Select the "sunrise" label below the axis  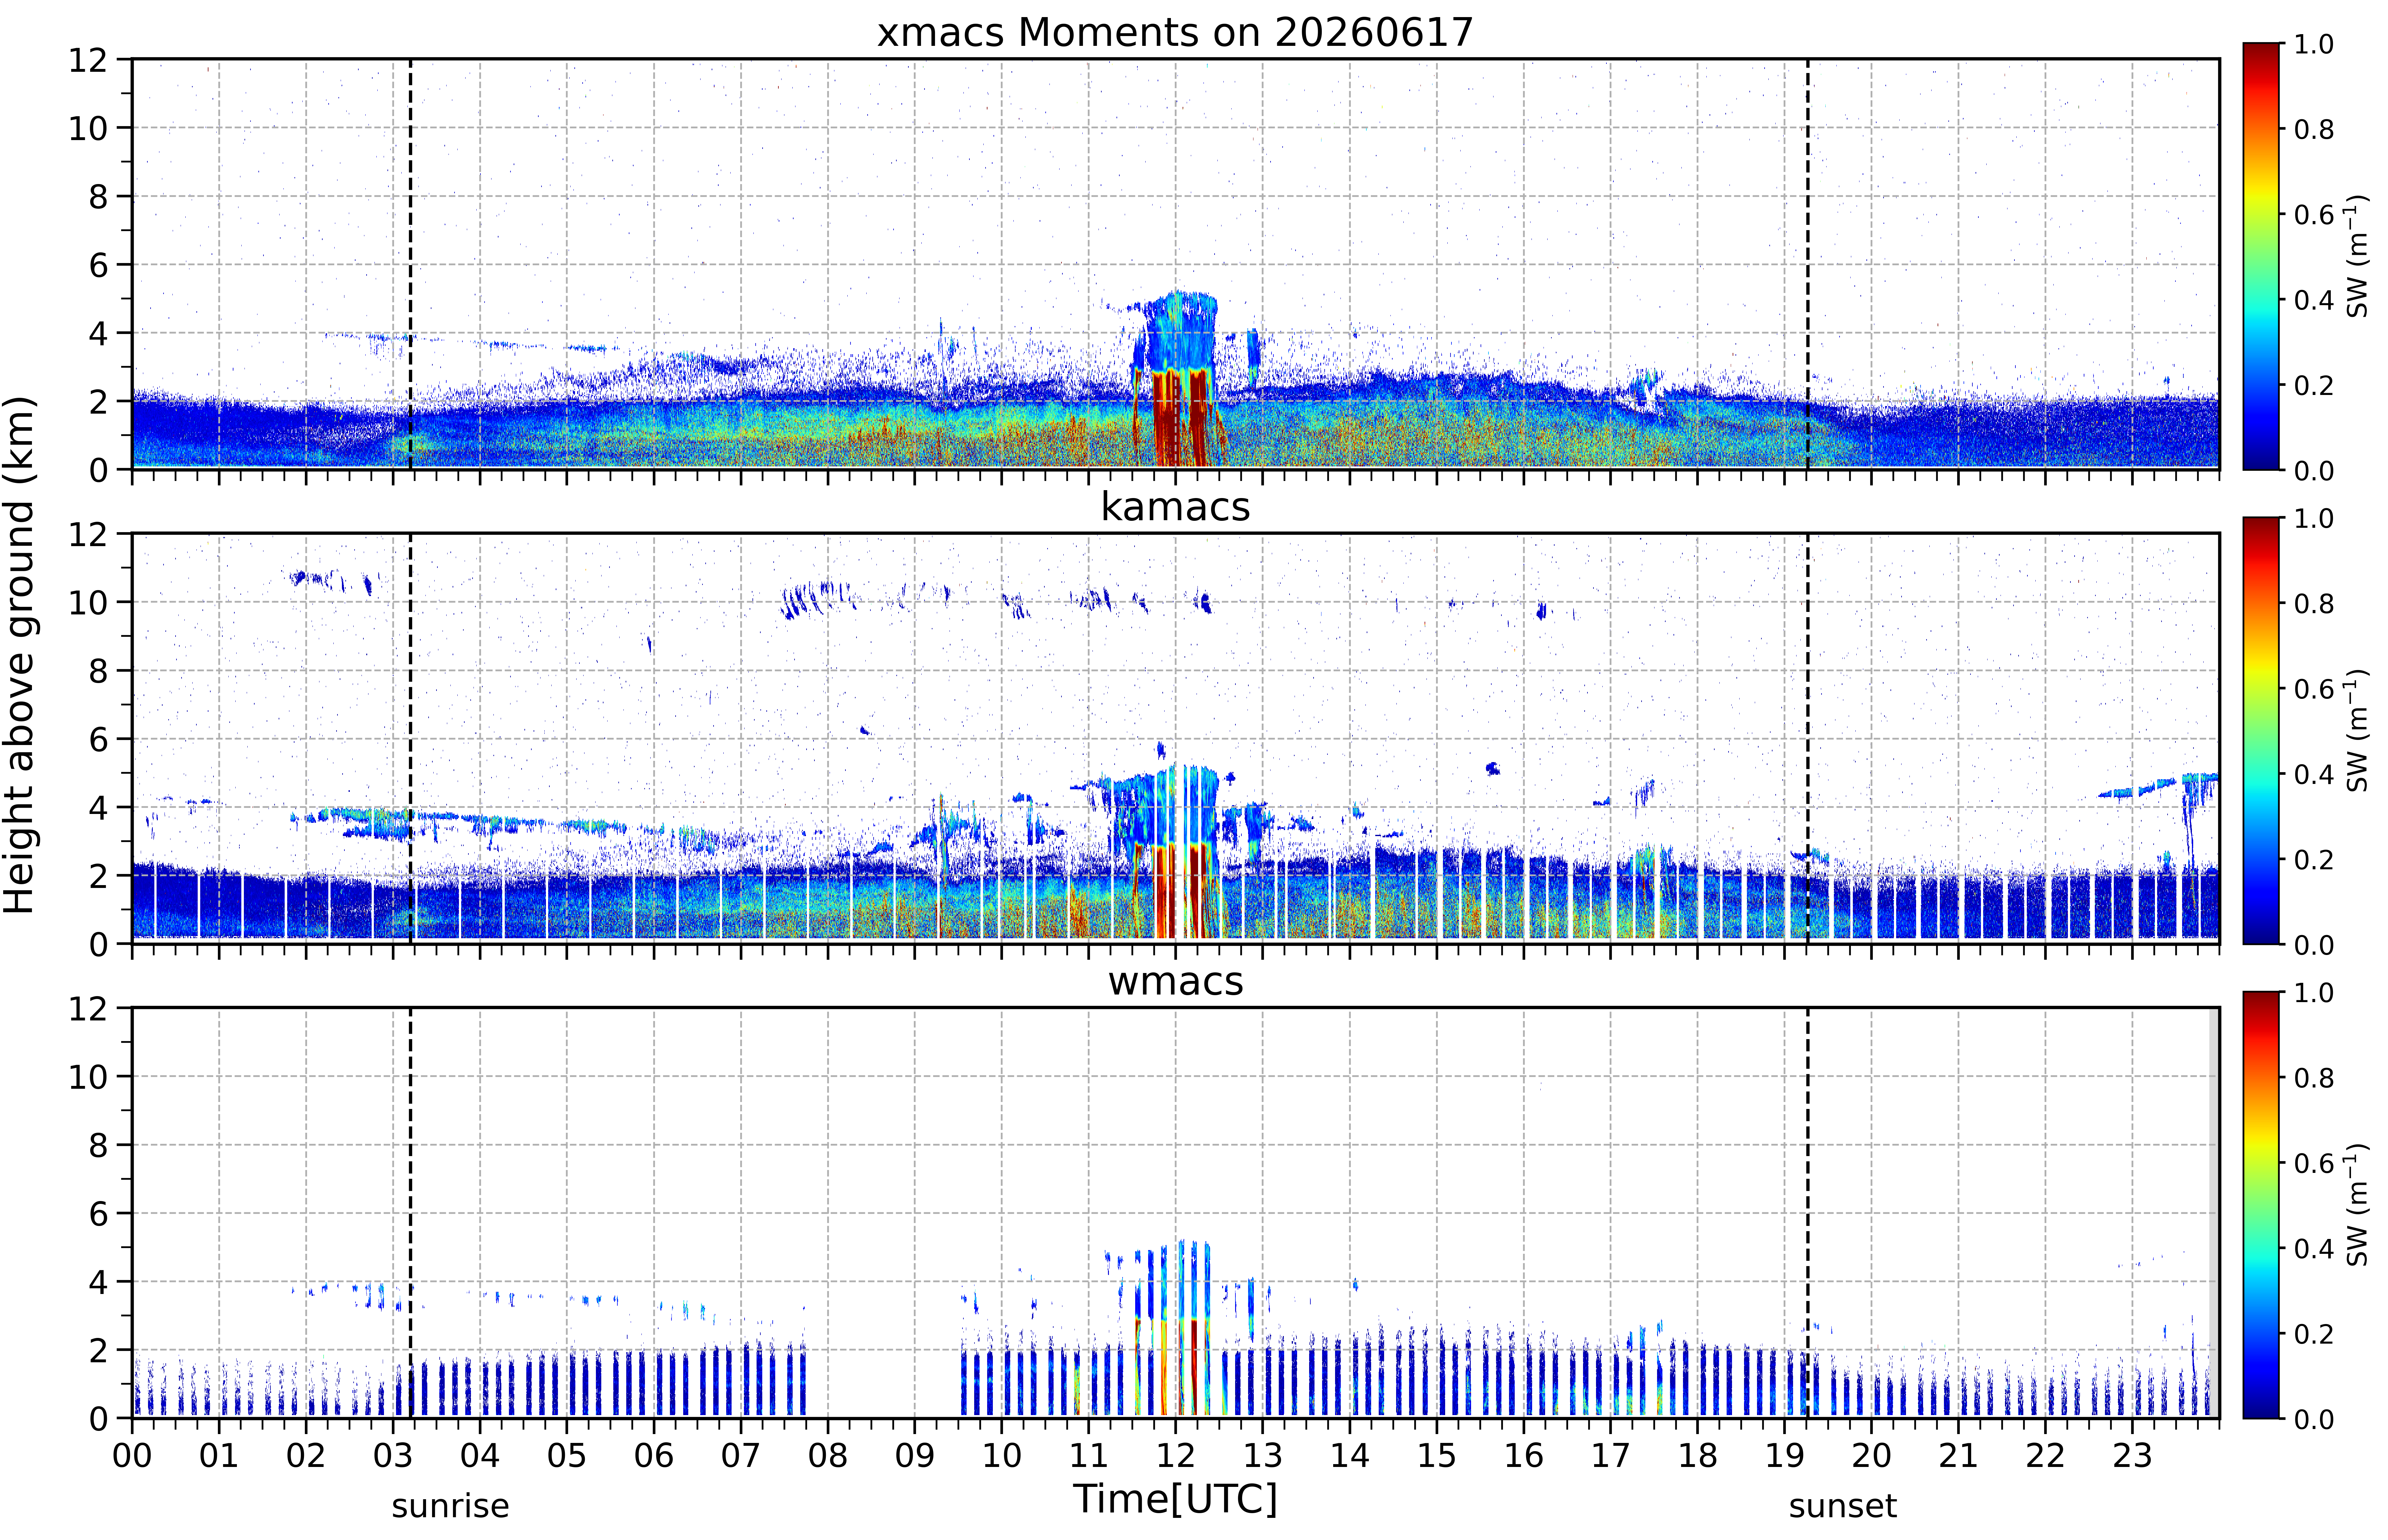coord(450,1506)
